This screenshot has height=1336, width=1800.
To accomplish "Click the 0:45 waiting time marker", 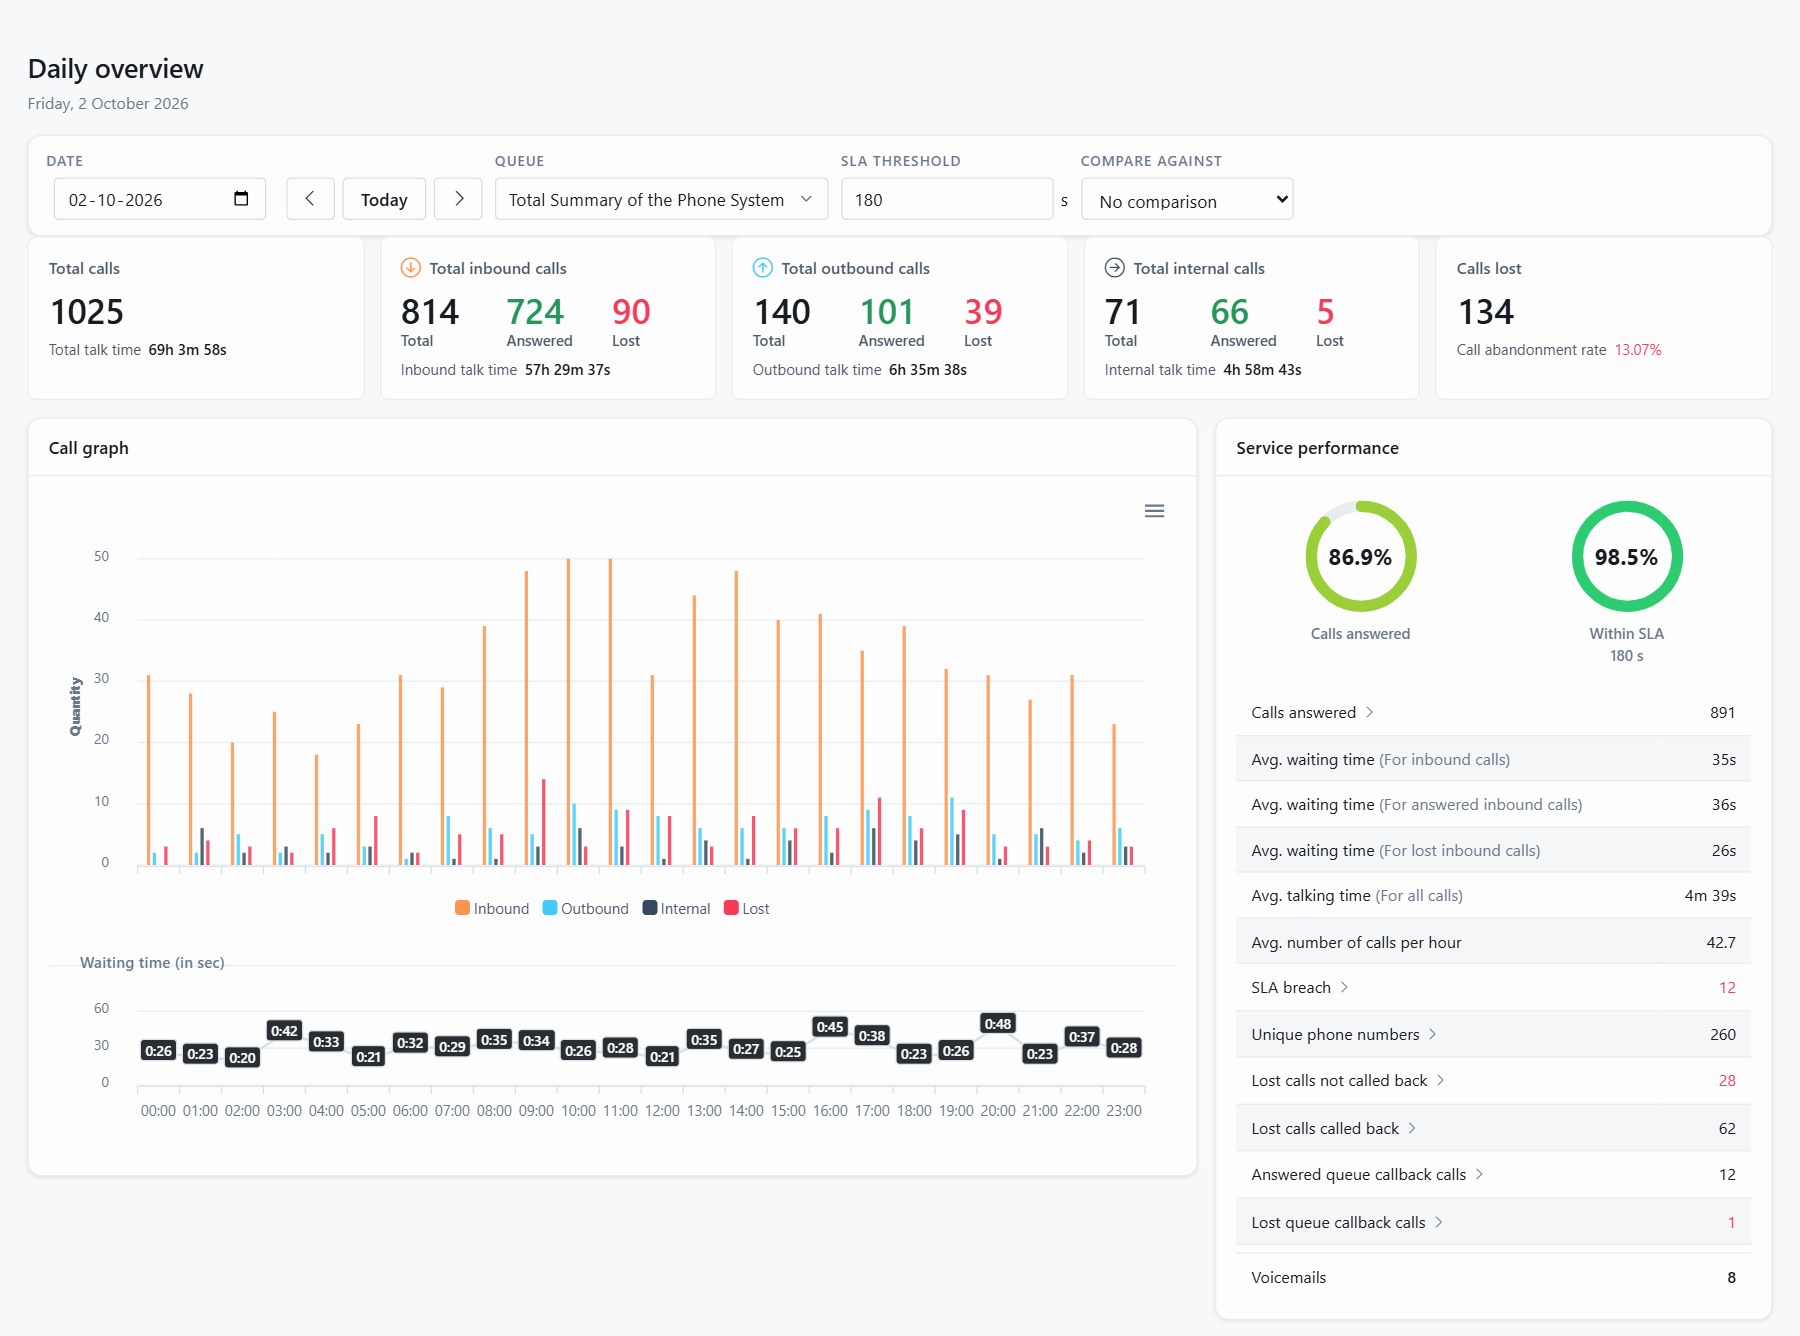I will pyautogui.click(x=830, y=1027).
